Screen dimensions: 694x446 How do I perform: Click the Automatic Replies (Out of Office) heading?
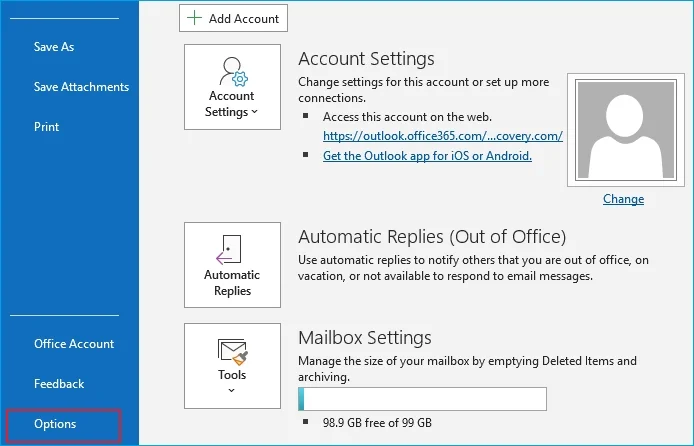coord(432,237)
